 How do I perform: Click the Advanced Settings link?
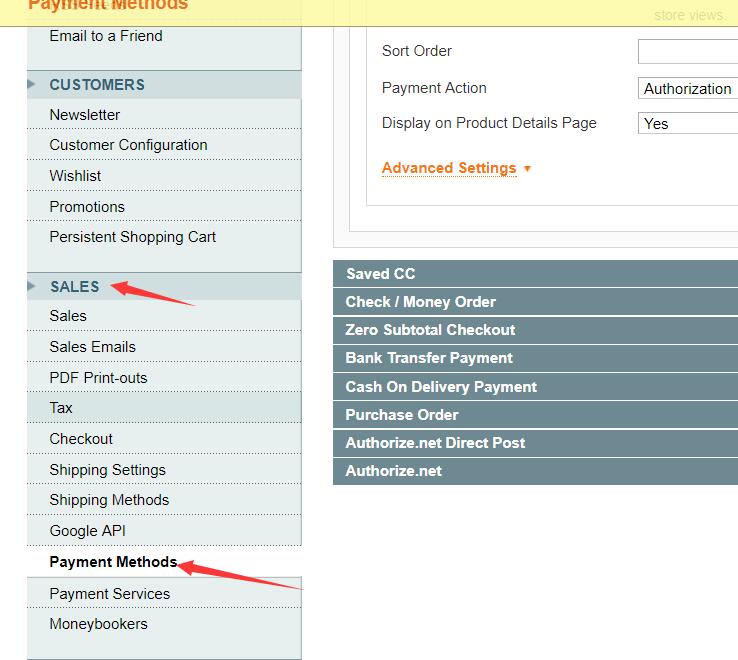click(449, 168)
